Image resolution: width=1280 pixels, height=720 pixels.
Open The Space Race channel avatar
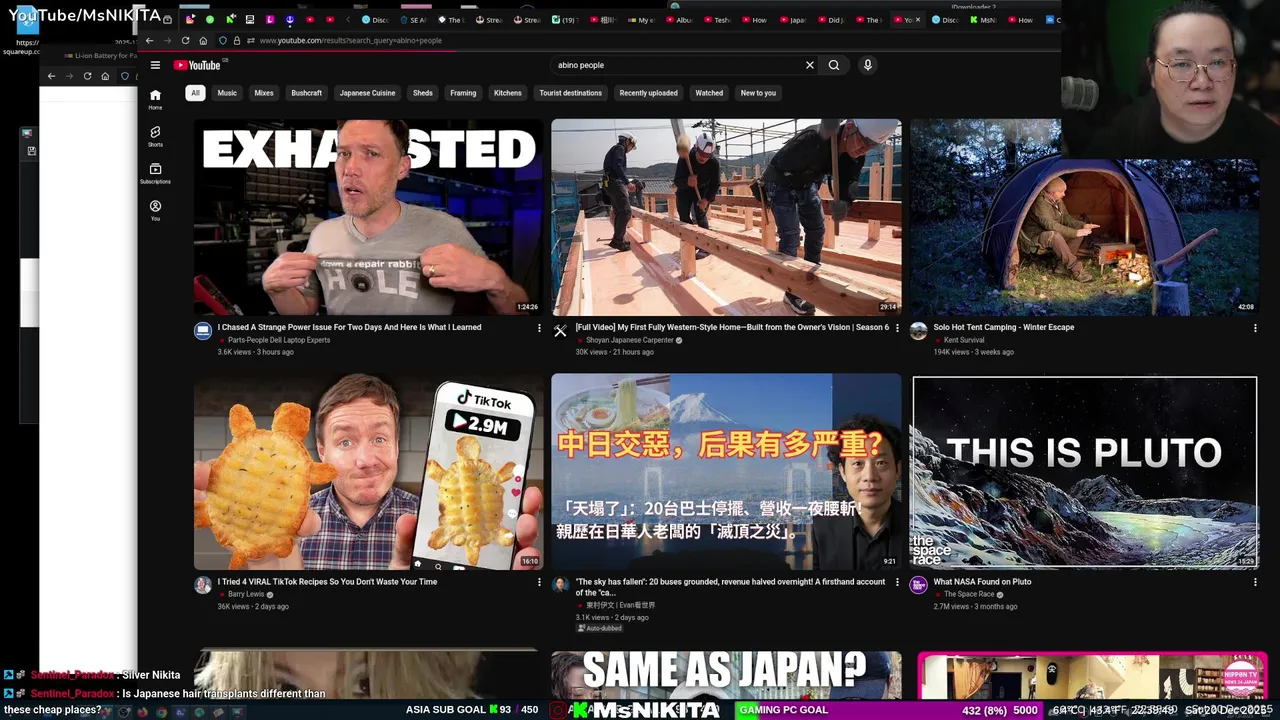(x=918, y=585)
